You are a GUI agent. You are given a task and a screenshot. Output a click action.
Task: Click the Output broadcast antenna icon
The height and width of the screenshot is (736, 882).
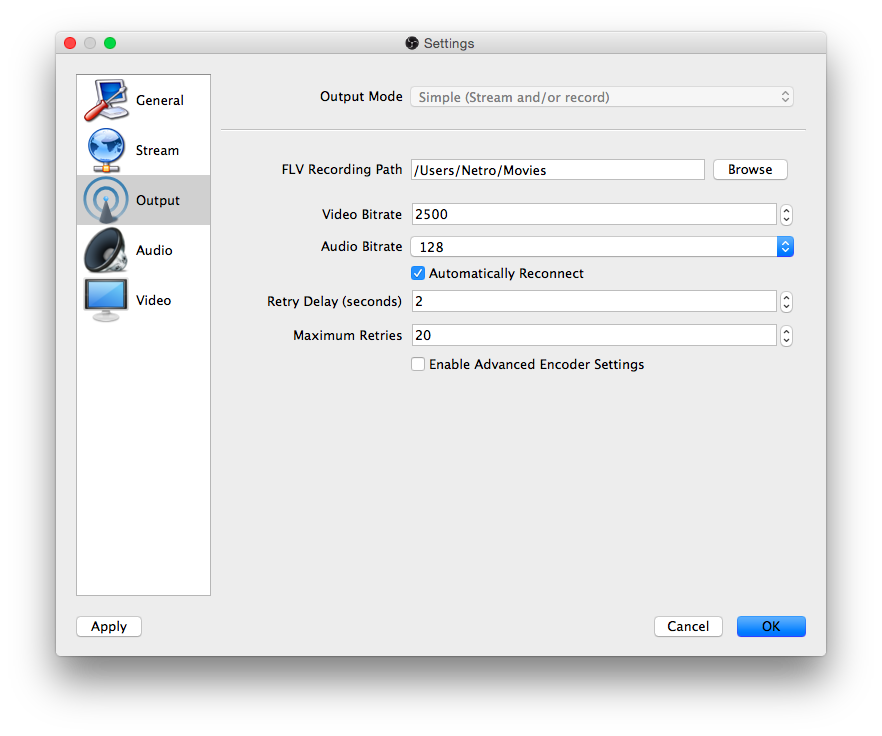106,200
